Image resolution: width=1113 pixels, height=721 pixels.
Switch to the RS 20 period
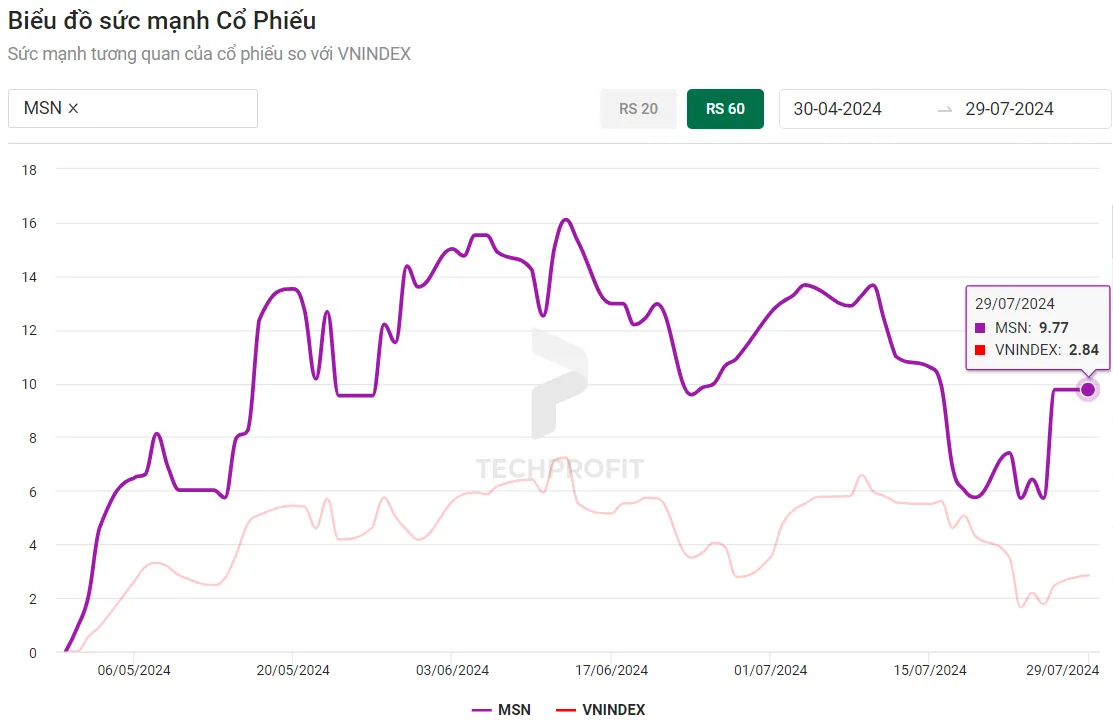point(638,109)
